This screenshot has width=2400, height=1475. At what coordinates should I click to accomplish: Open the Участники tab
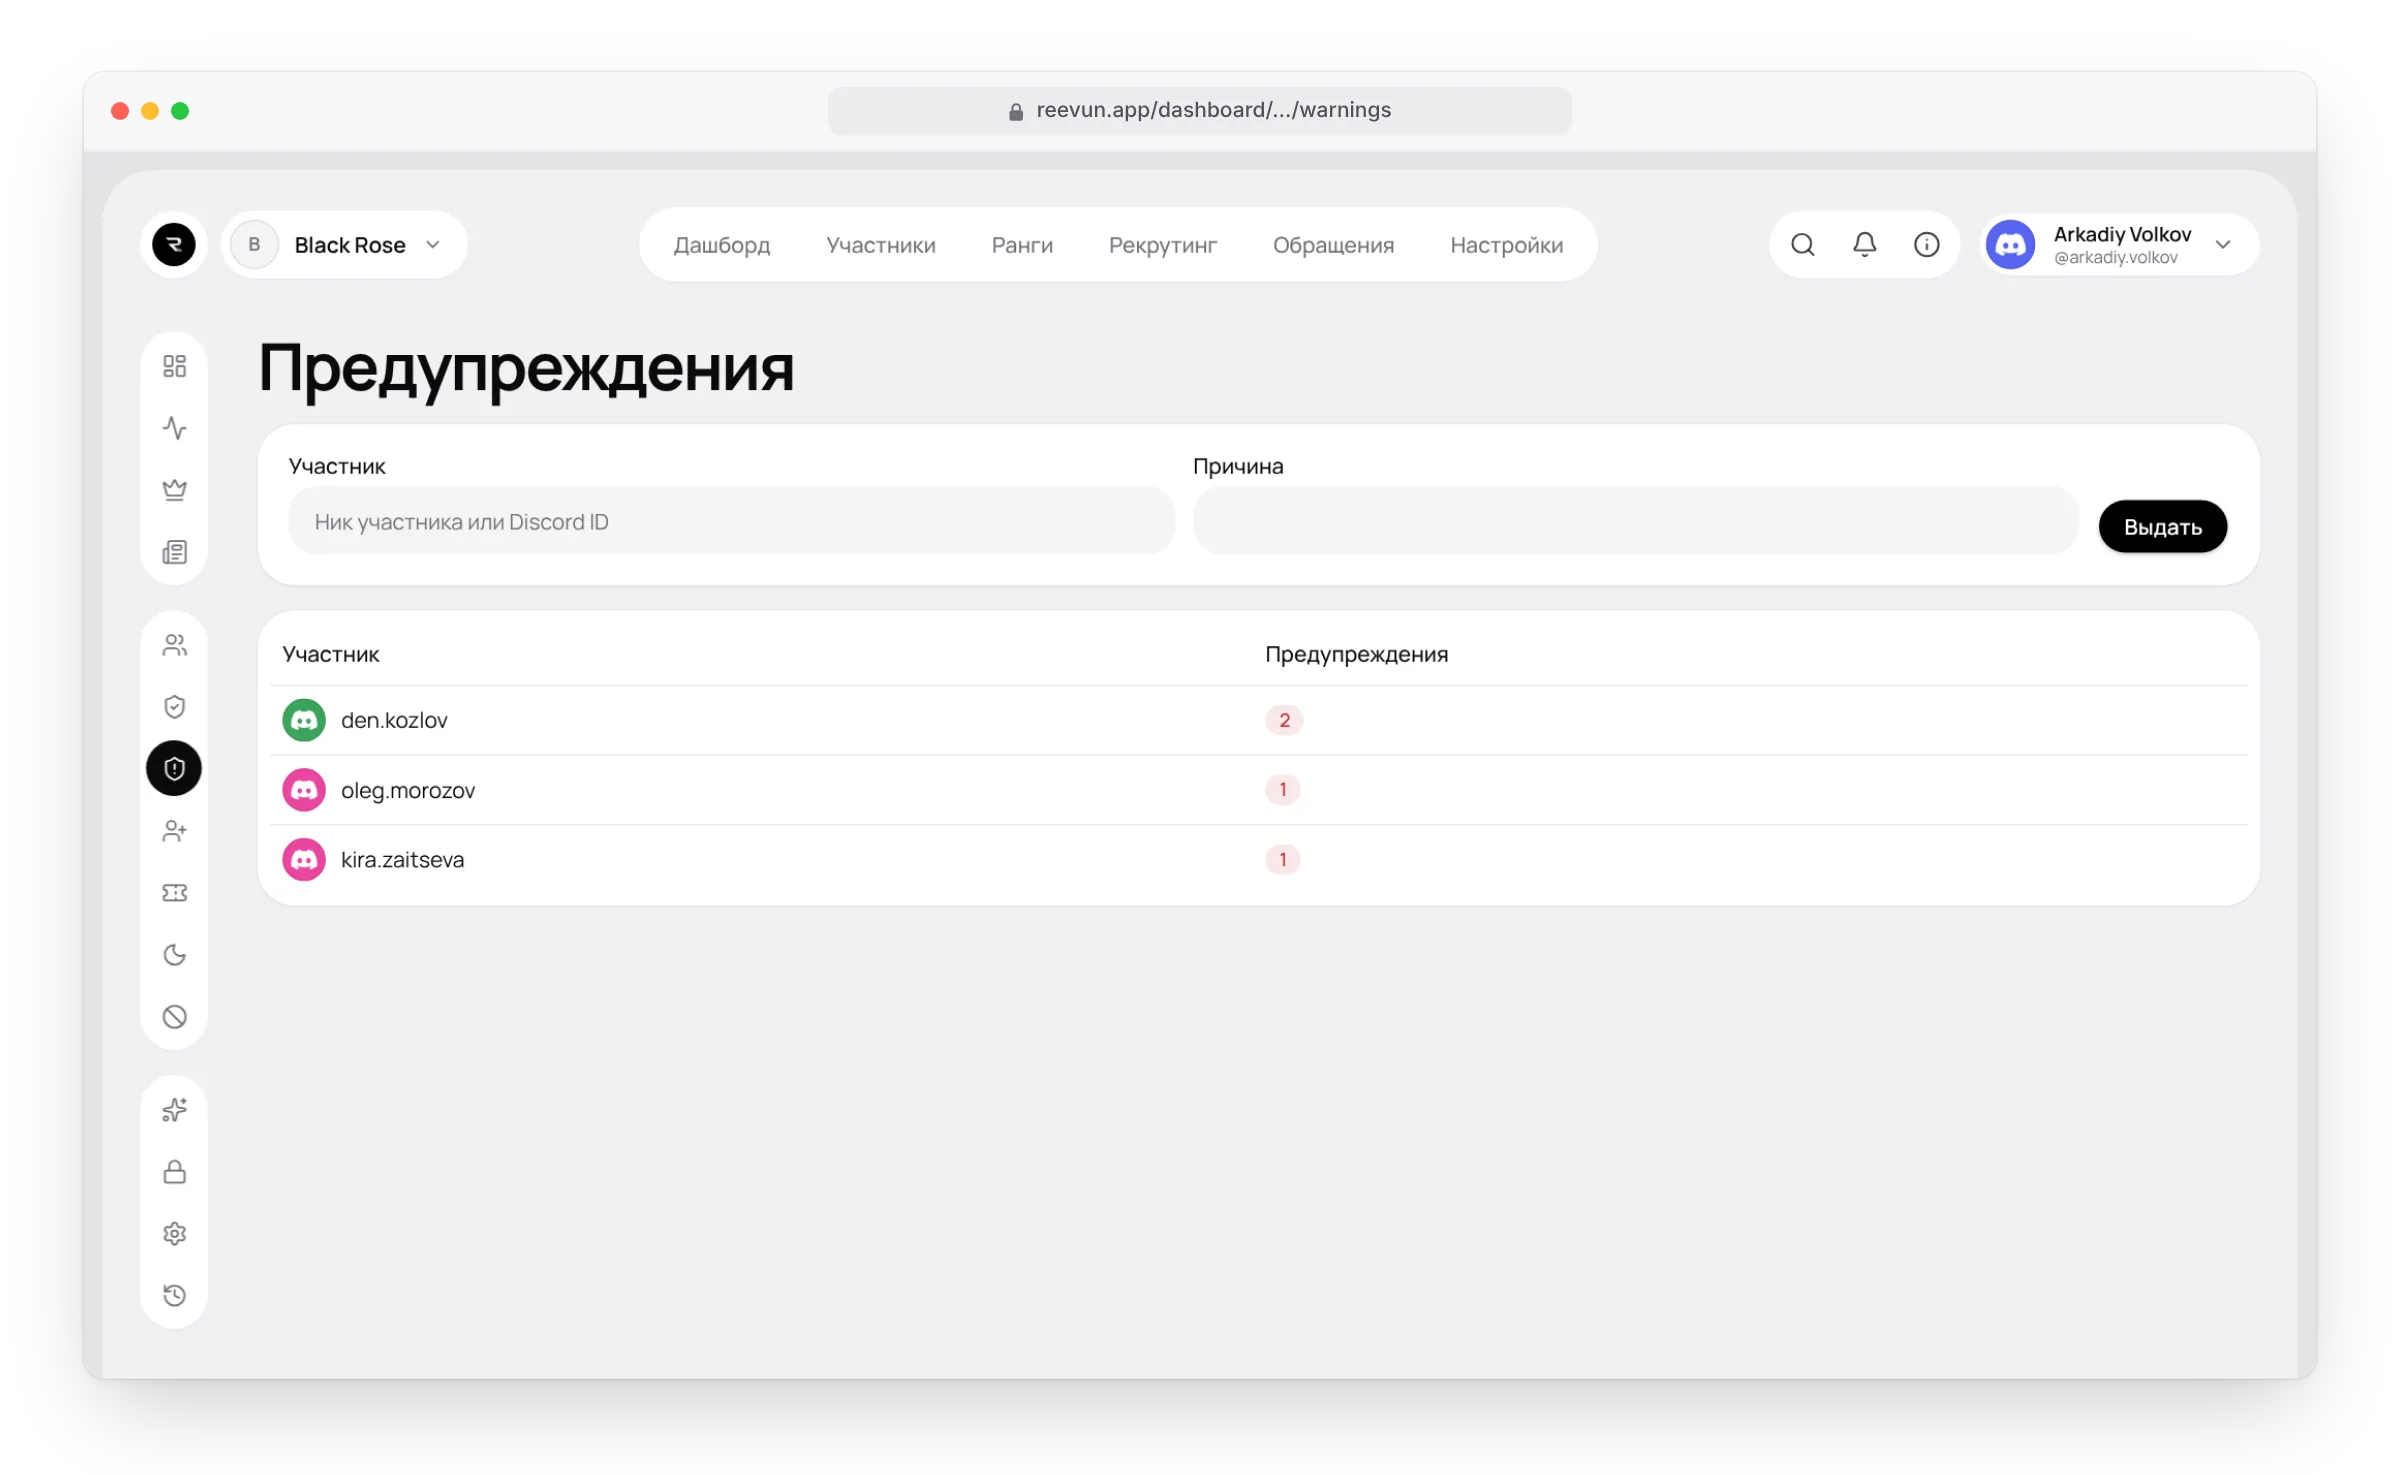(x=880, y=245)
